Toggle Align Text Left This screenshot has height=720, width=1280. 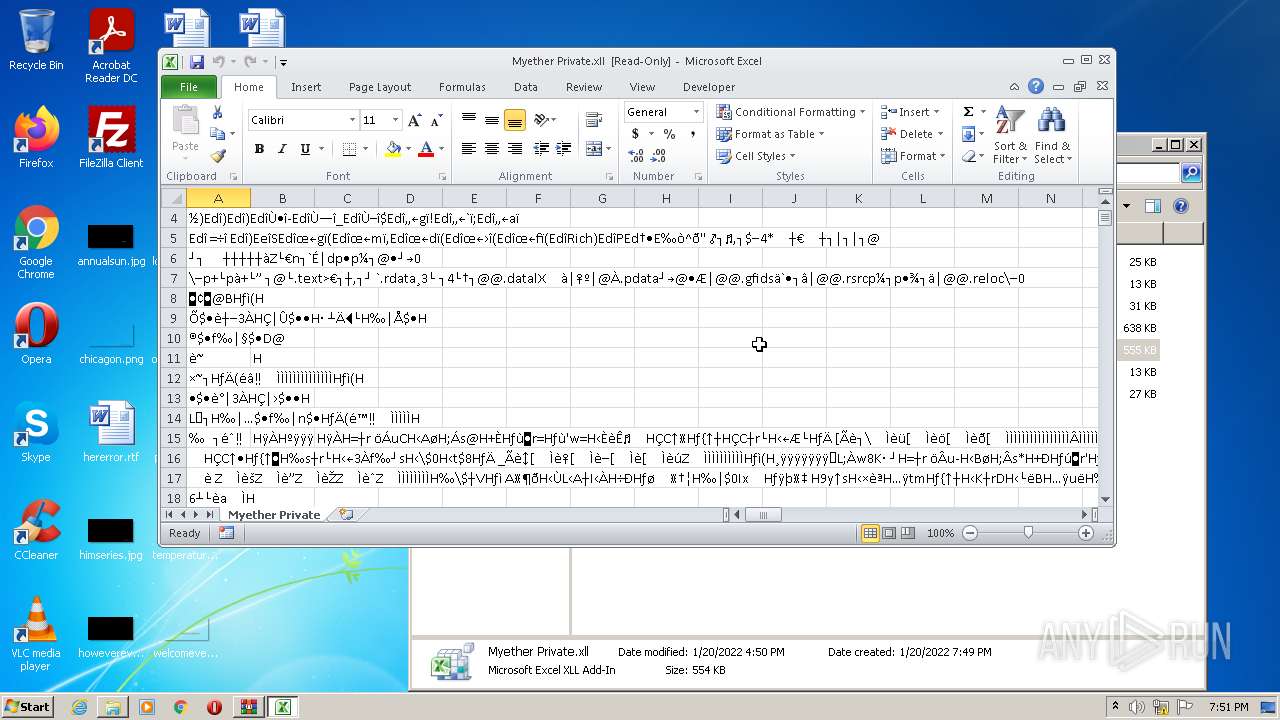tap(468, 149)
